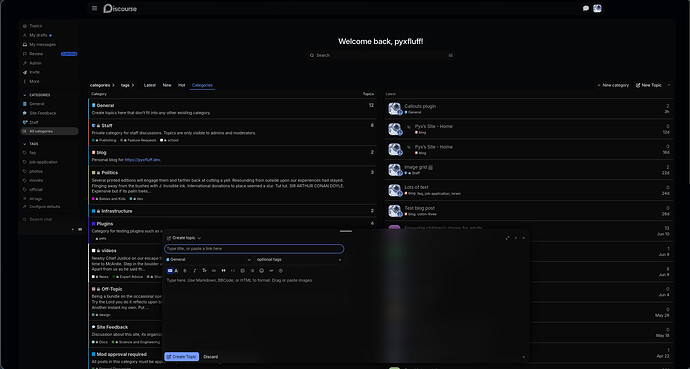
Task: Click the Create Topic button
Action: coord(181,357)
